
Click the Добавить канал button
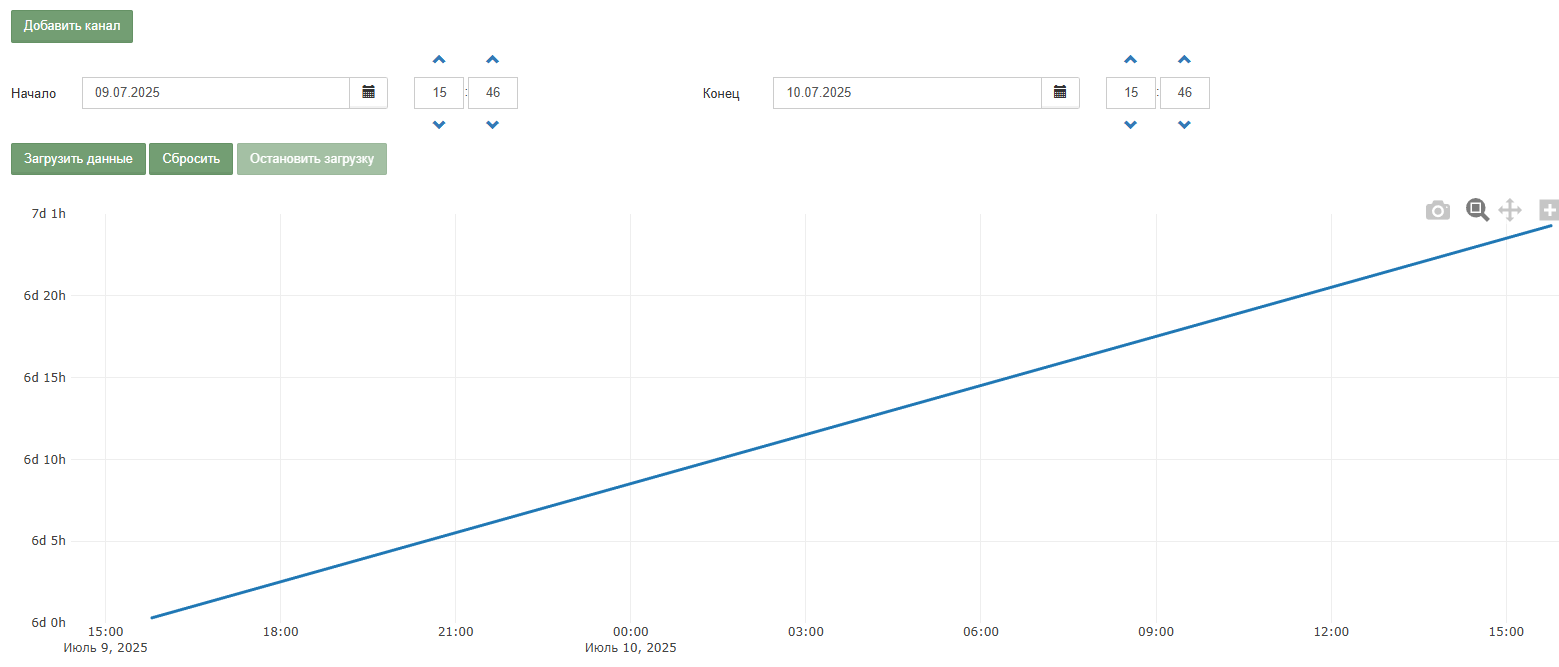coord(72,26)
